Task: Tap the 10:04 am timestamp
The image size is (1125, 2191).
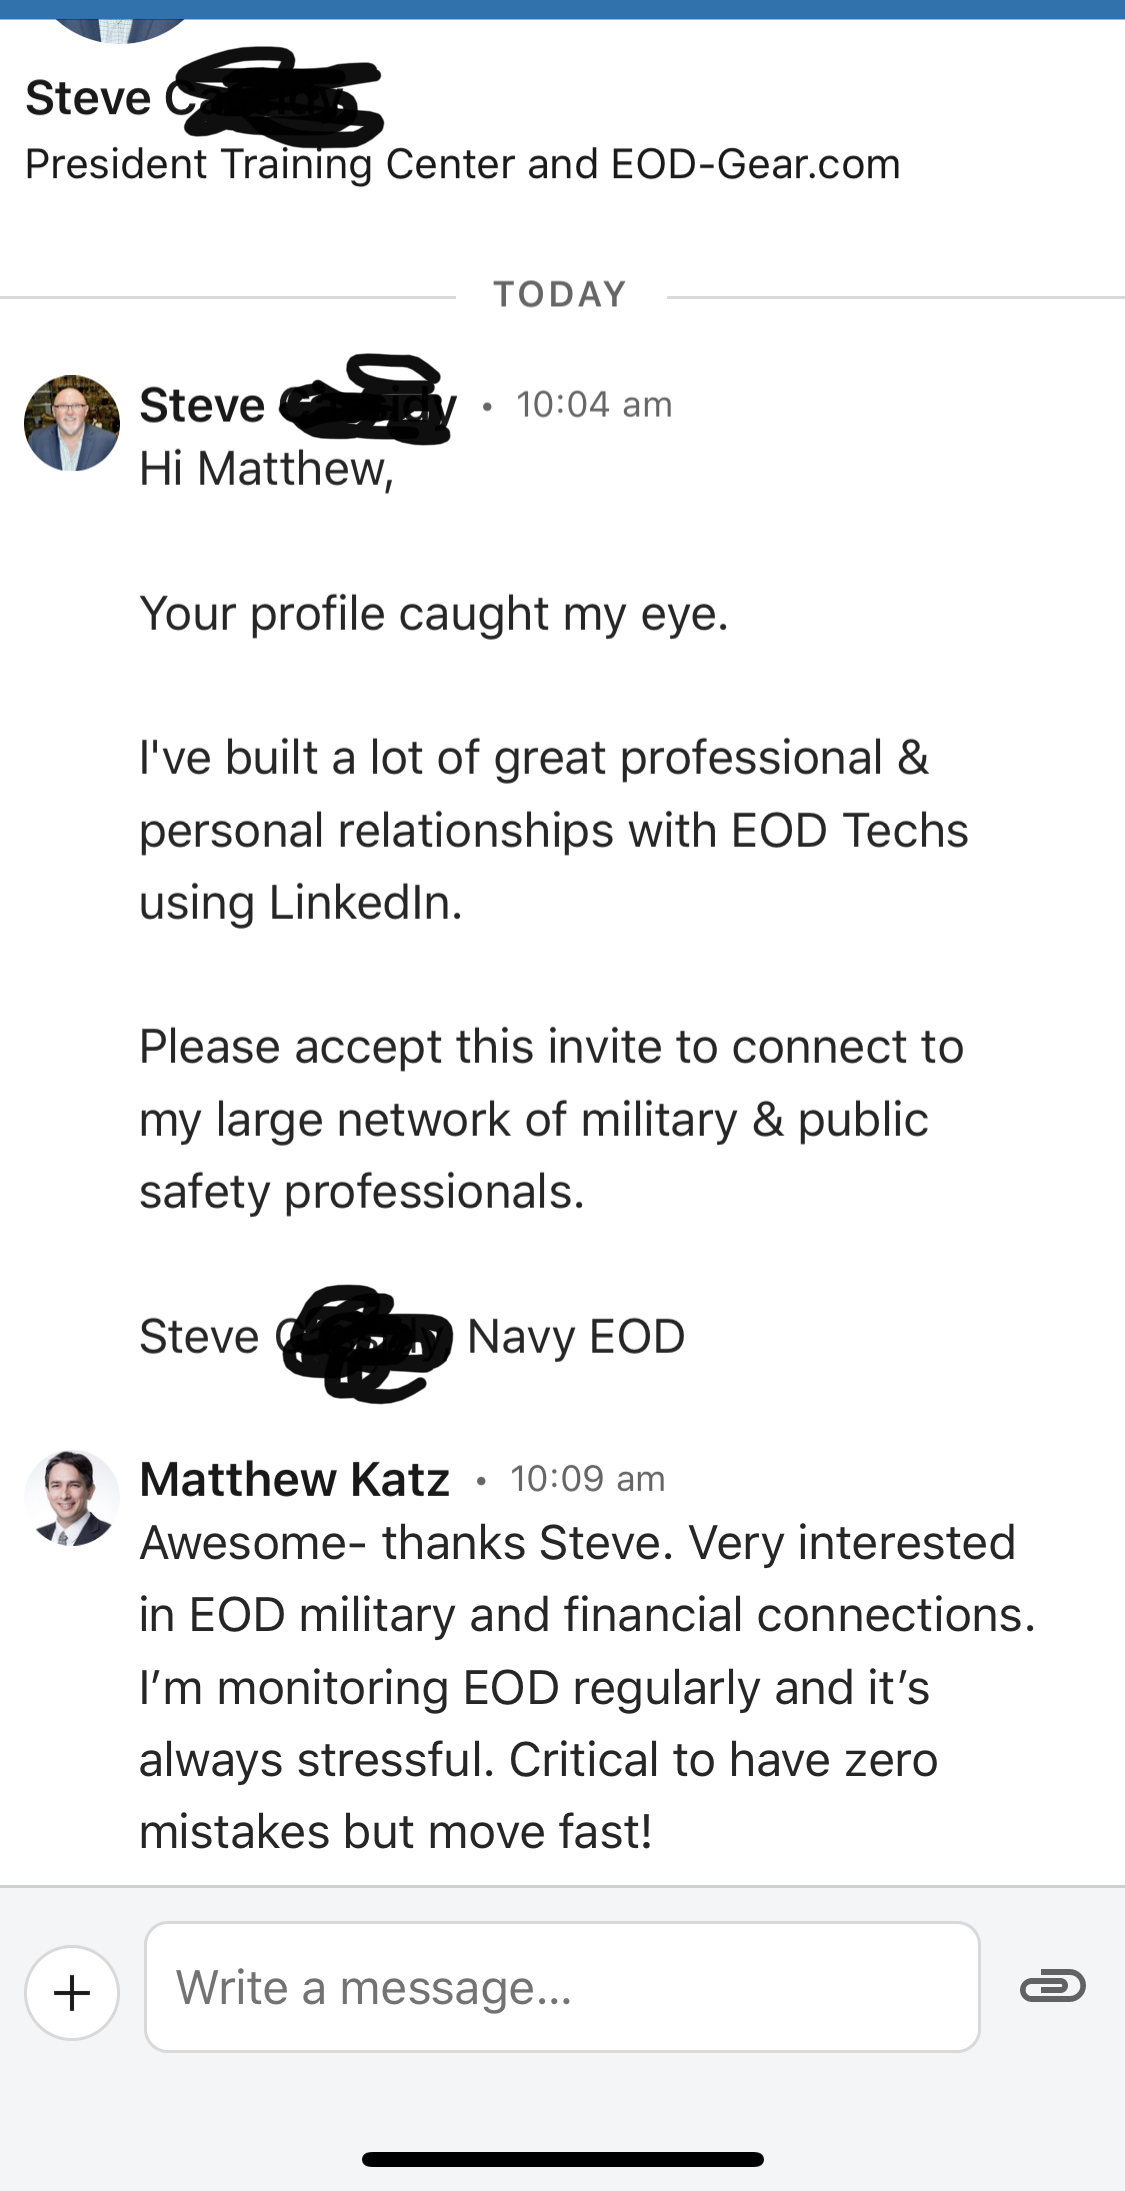Action: click(594, 405)
